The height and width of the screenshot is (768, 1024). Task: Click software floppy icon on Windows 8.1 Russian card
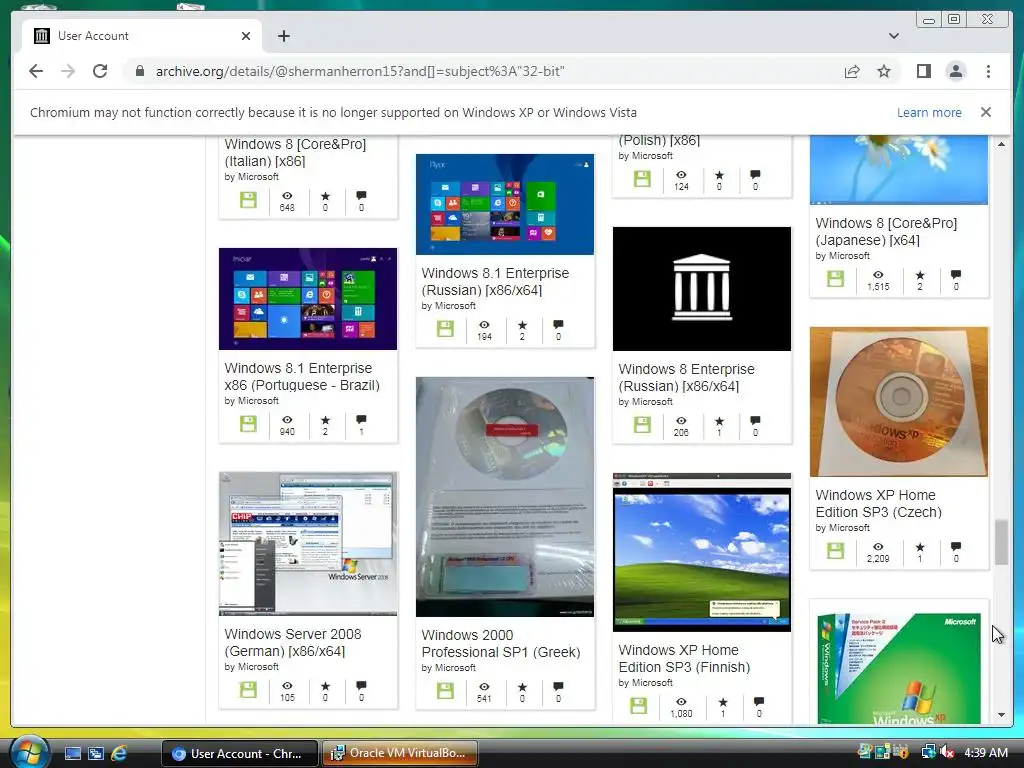tap(445, 328)
